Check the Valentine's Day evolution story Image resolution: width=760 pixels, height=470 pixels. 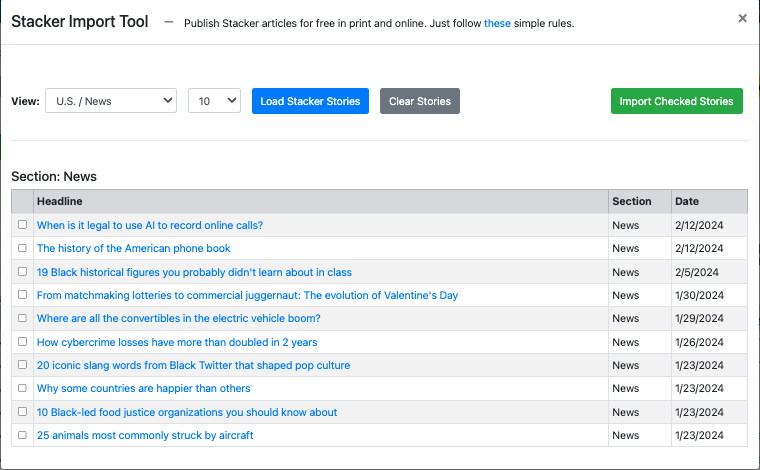[22, 294]
